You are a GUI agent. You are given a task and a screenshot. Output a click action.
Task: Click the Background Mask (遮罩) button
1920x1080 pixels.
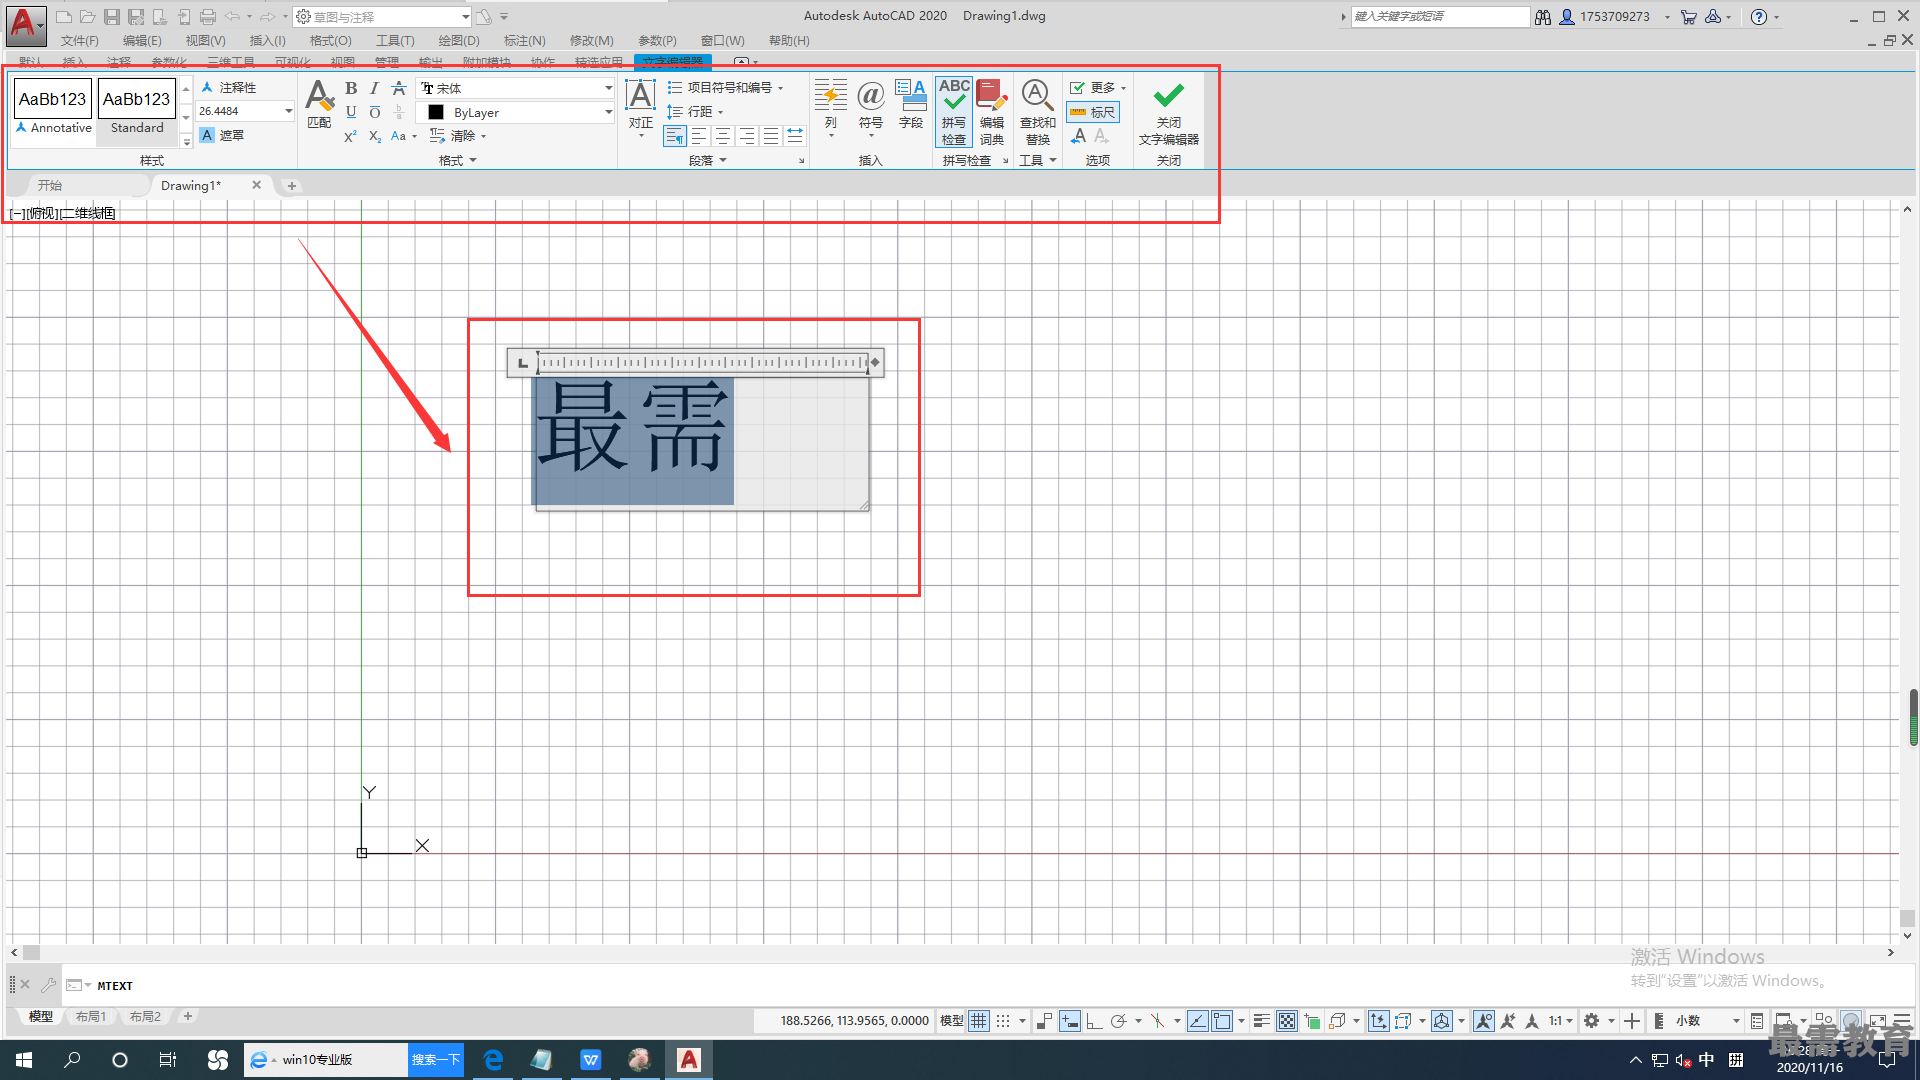pyautogui.click(x=222, y=135)
